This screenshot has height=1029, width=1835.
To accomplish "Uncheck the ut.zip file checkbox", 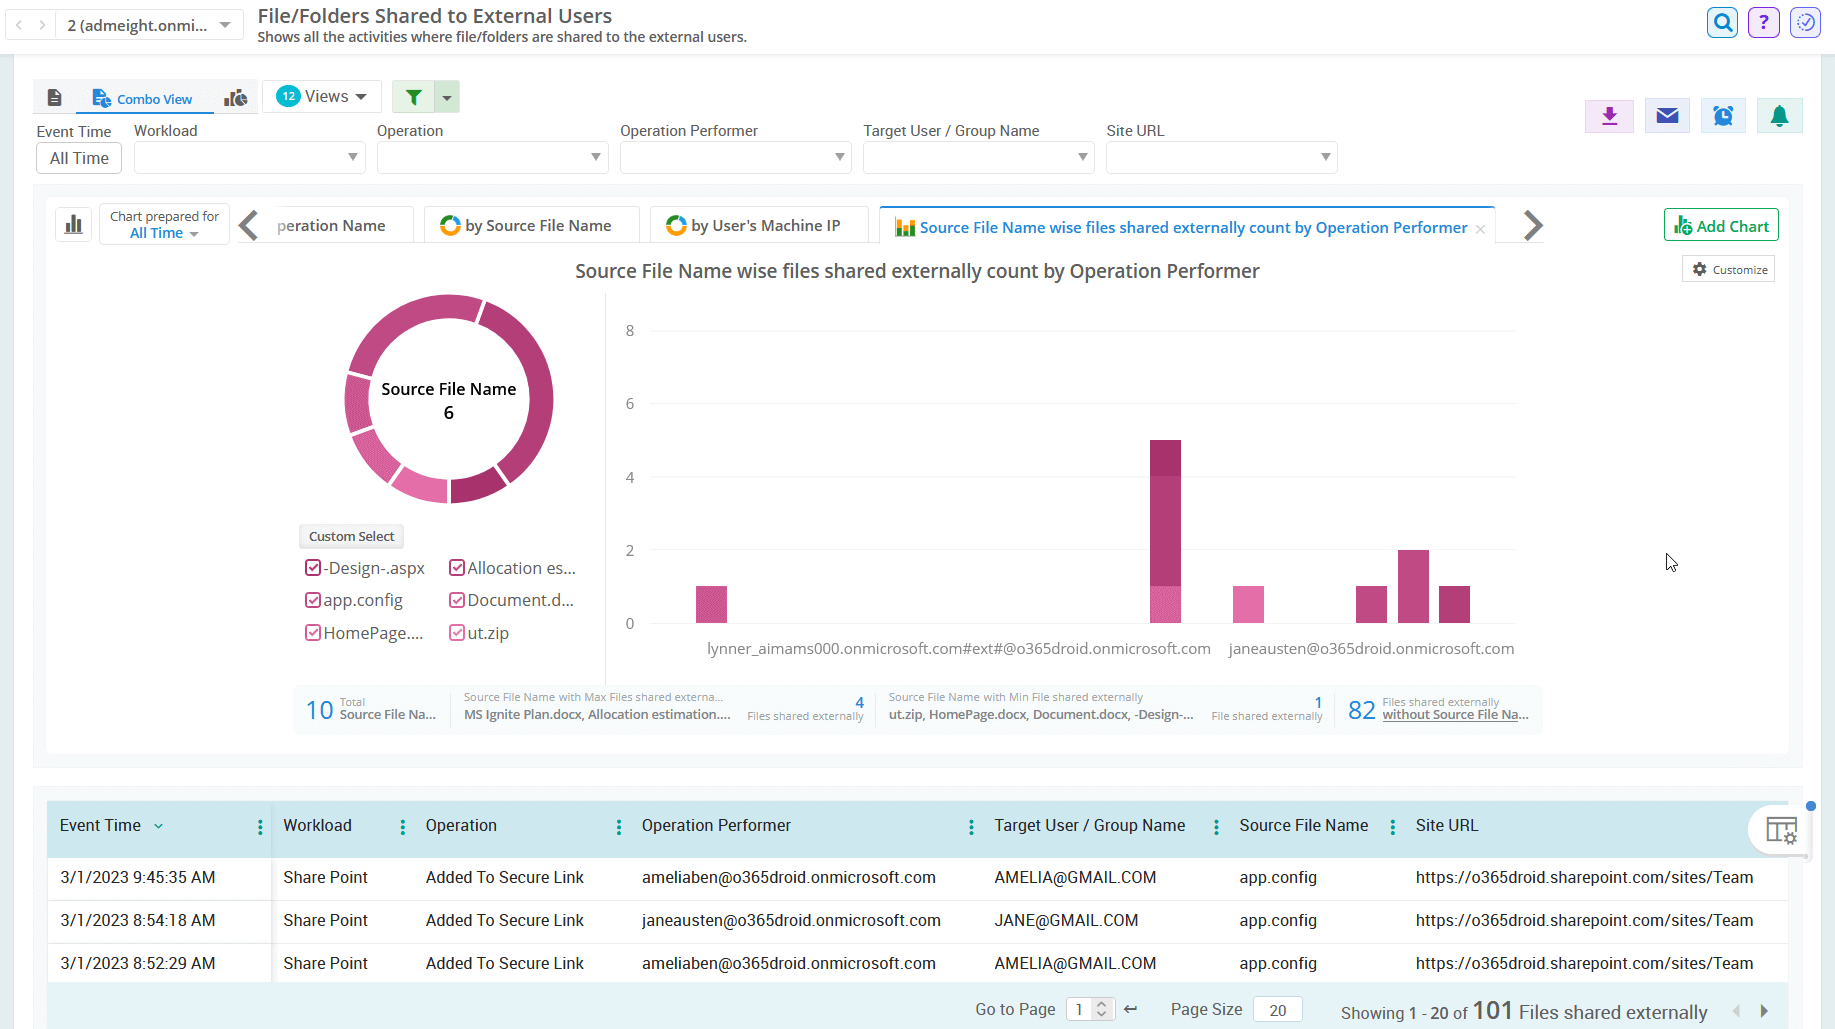I will click(x=458, y=632).
